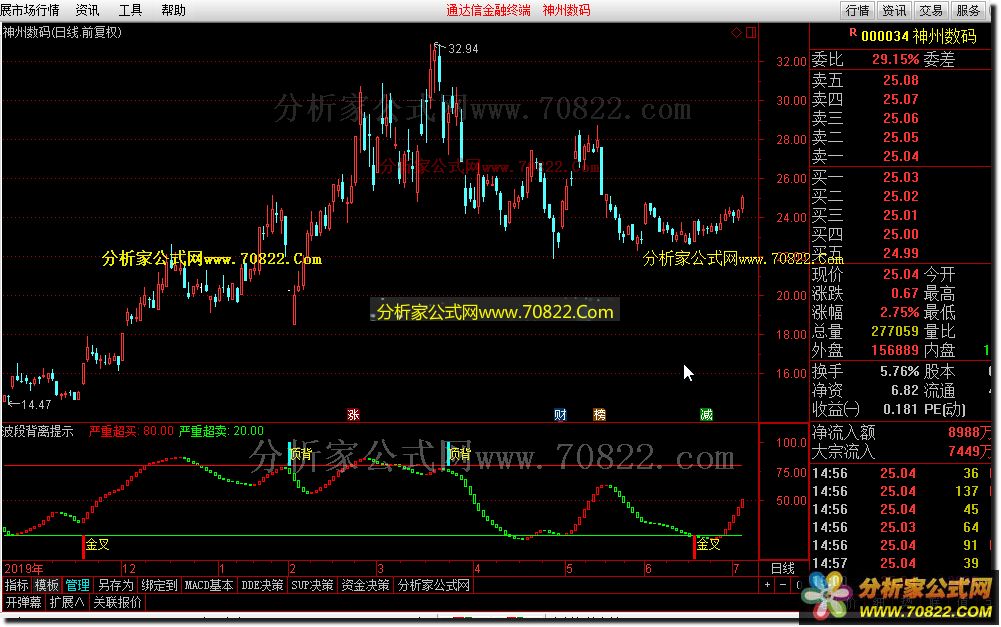1001x627 pixels.
Task: Click the red 涨 event marker
Action: pos(353,415)
